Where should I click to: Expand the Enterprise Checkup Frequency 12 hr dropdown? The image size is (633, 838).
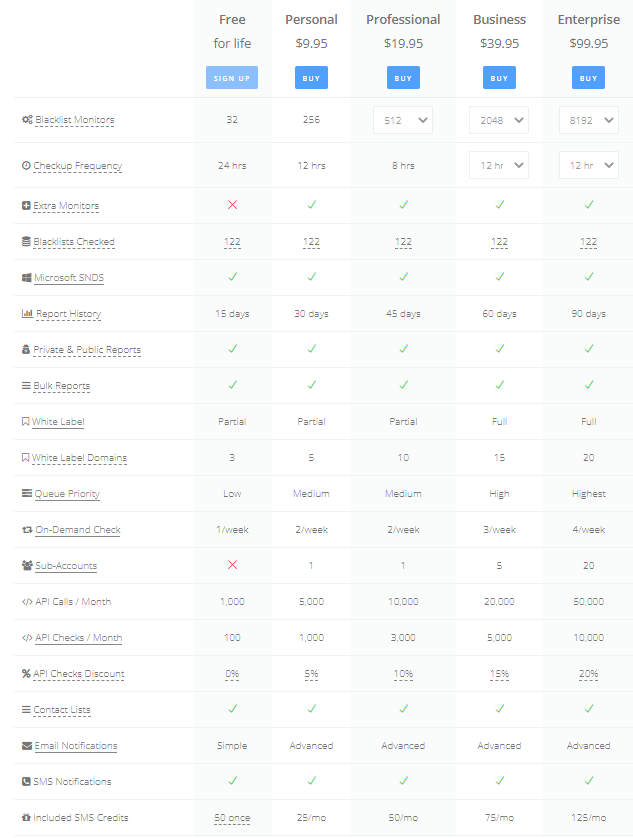589,166
